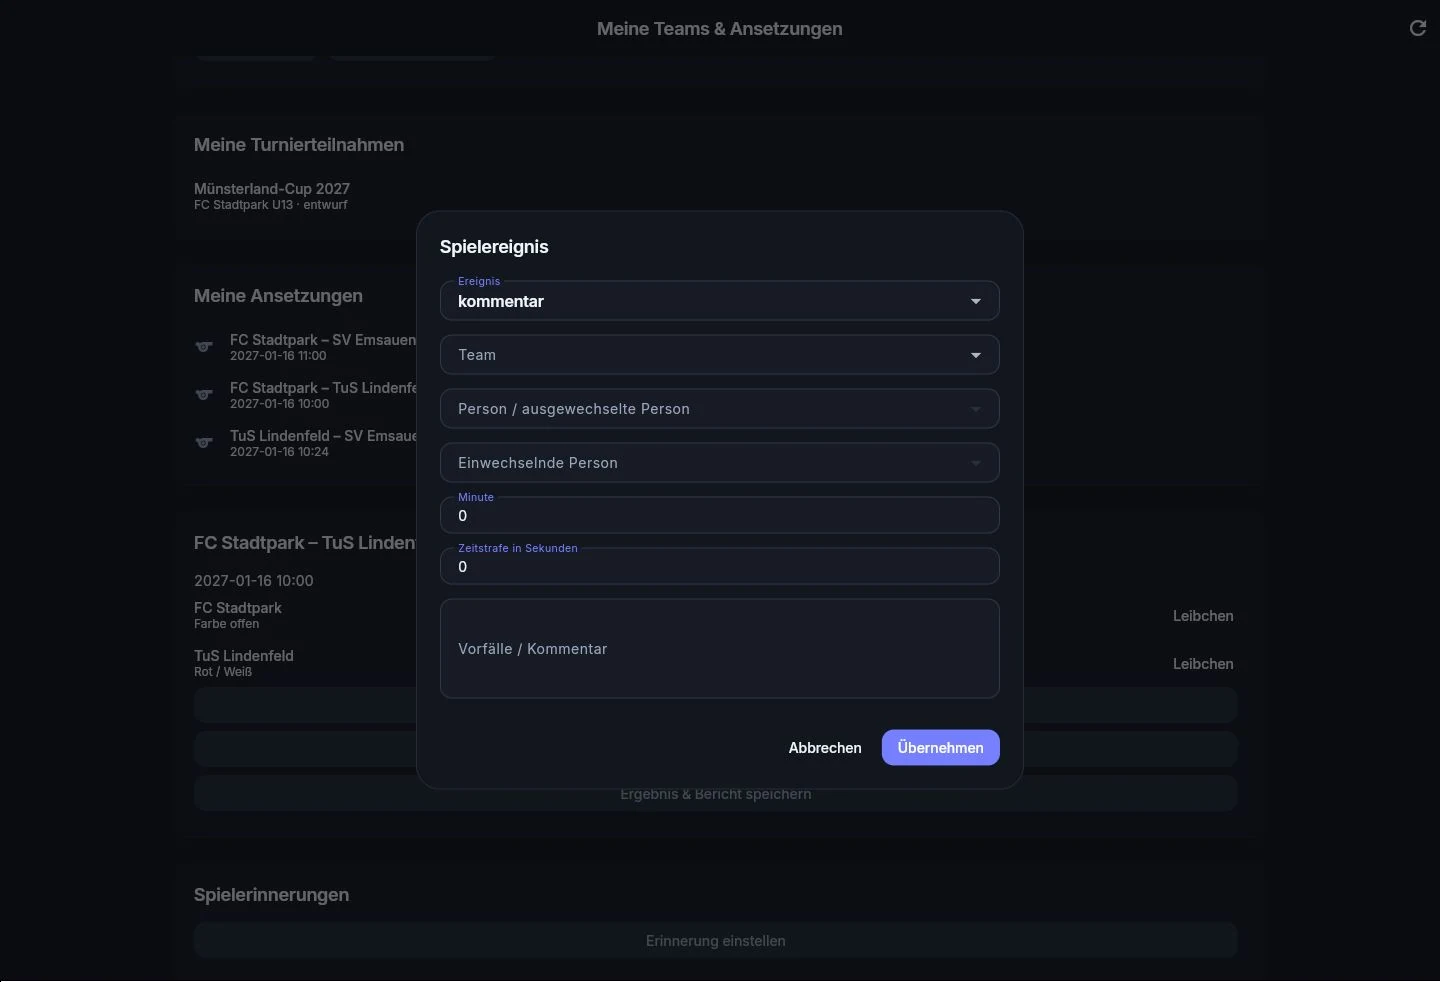Click whistle icon beside FC Stadtpark – SV Emsauen
1440x982 pixels.
(204, 347)
